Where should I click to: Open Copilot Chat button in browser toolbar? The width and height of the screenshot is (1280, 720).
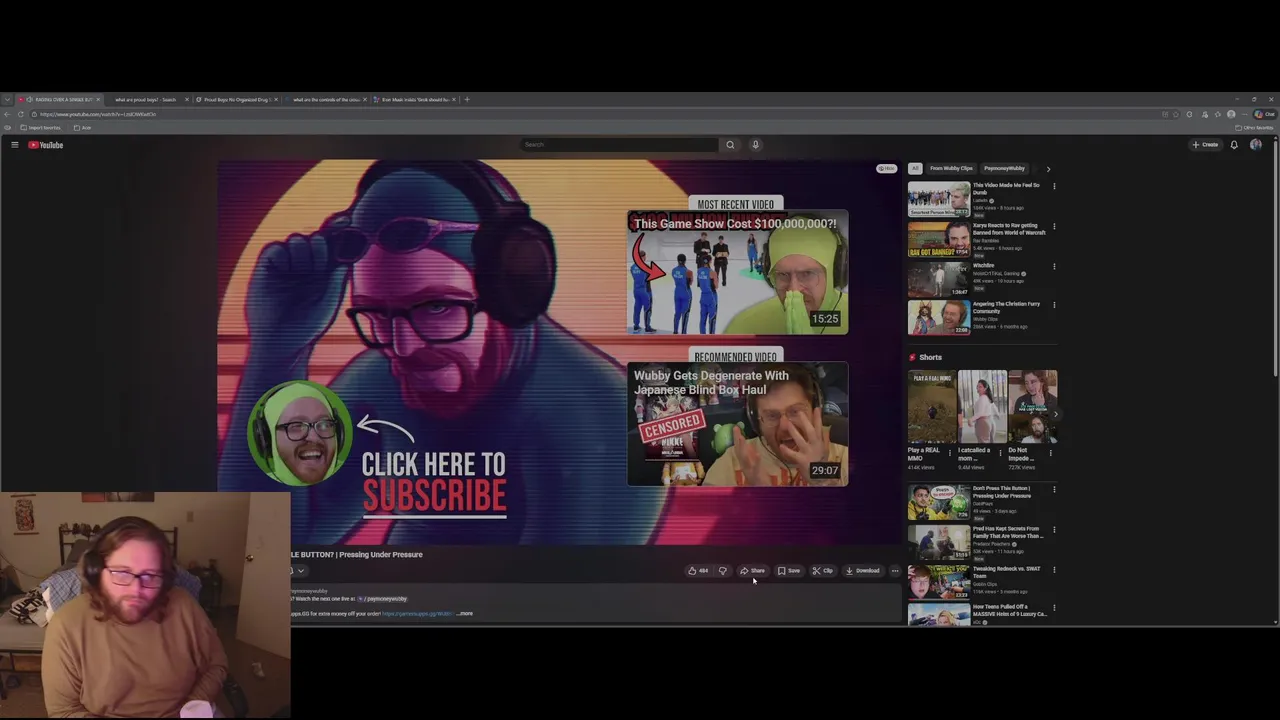pos(1265,114)
